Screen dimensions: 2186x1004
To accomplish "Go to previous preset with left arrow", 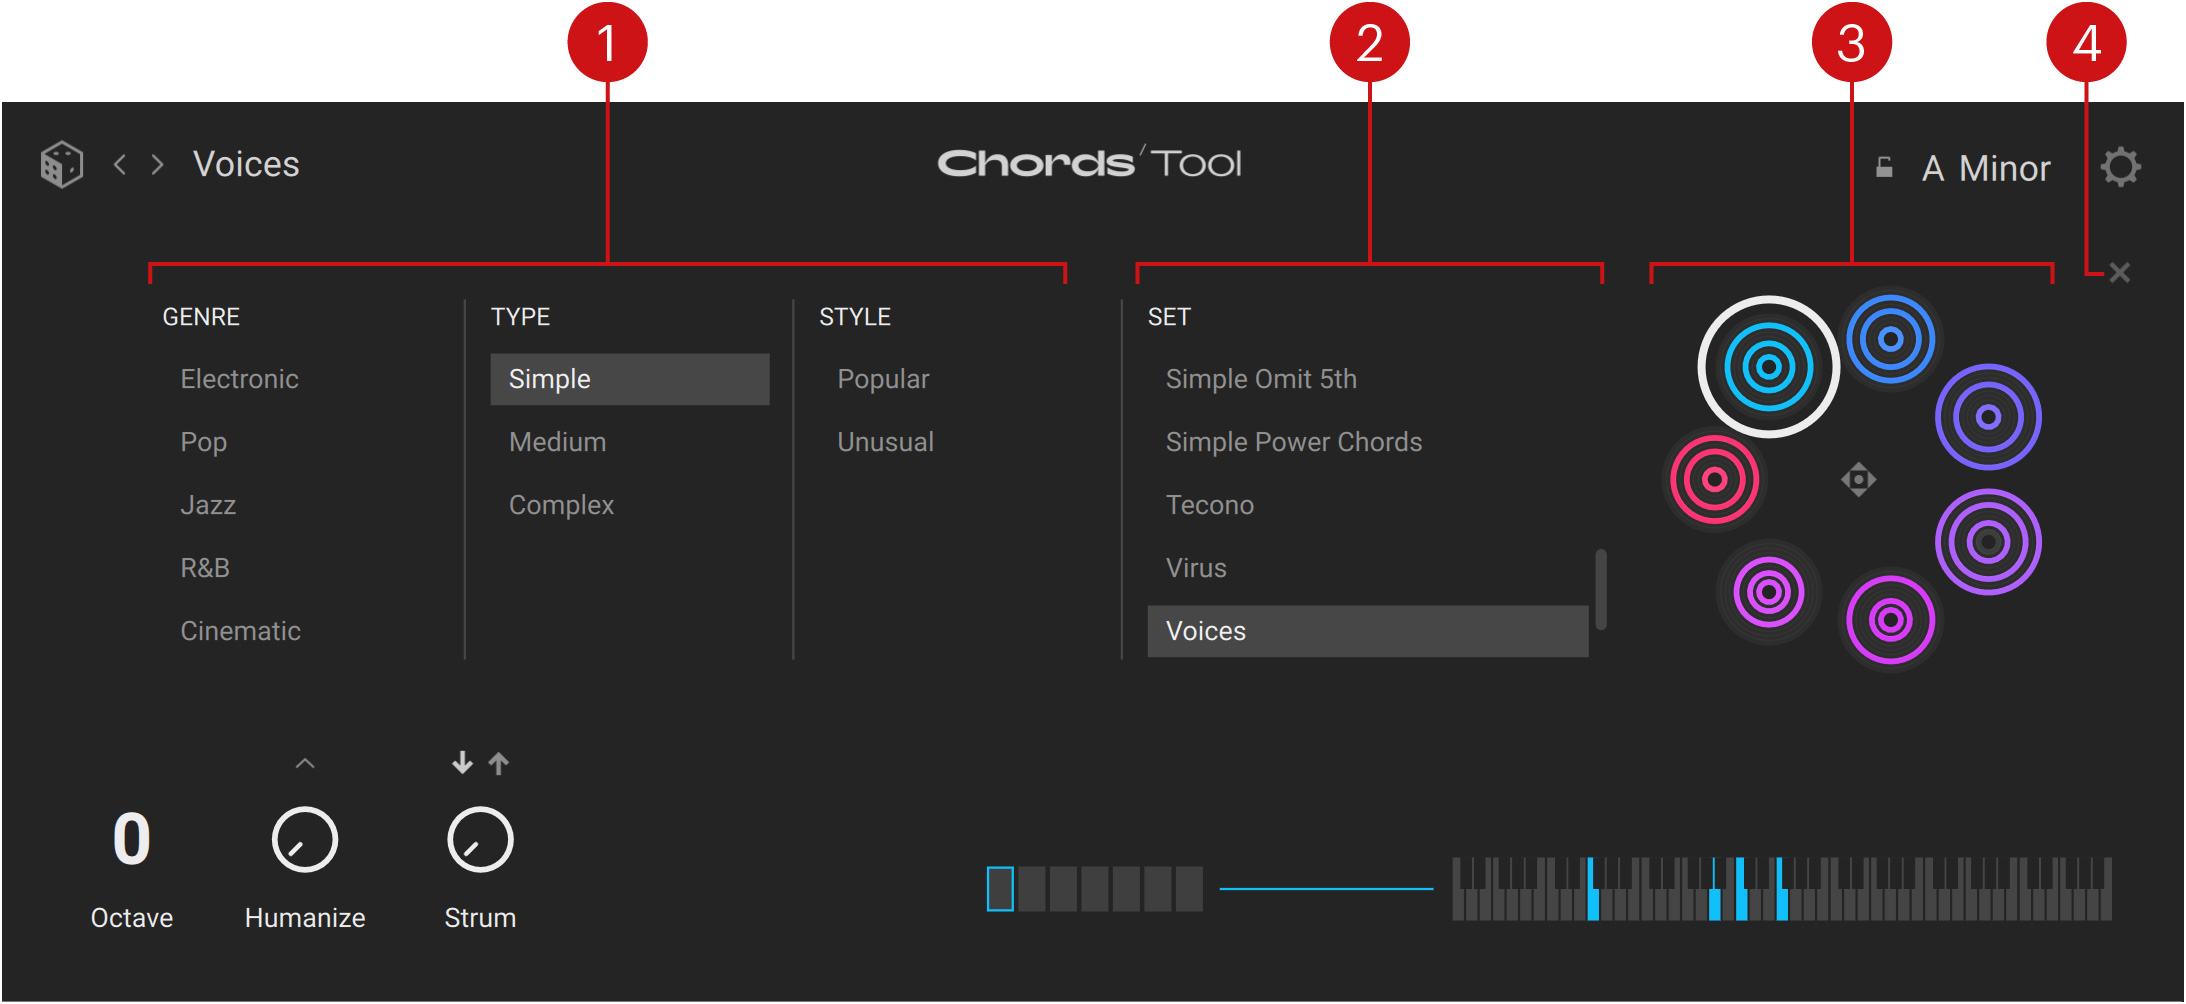I will tap(120, 164).
